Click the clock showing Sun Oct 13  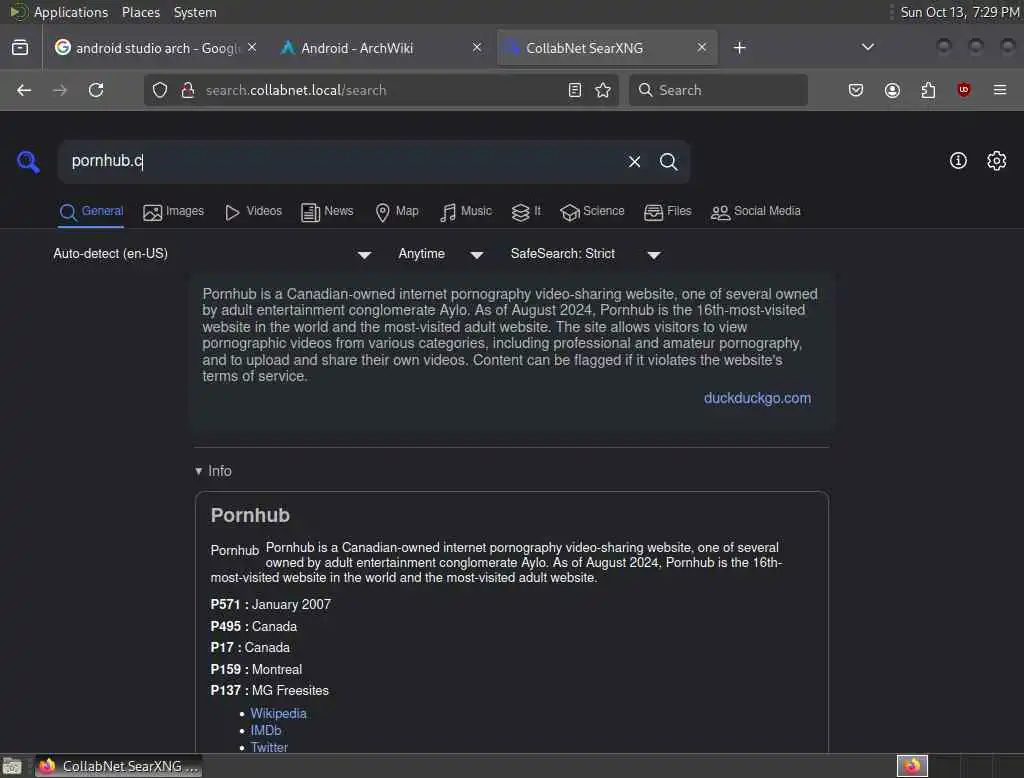[959, 12]
